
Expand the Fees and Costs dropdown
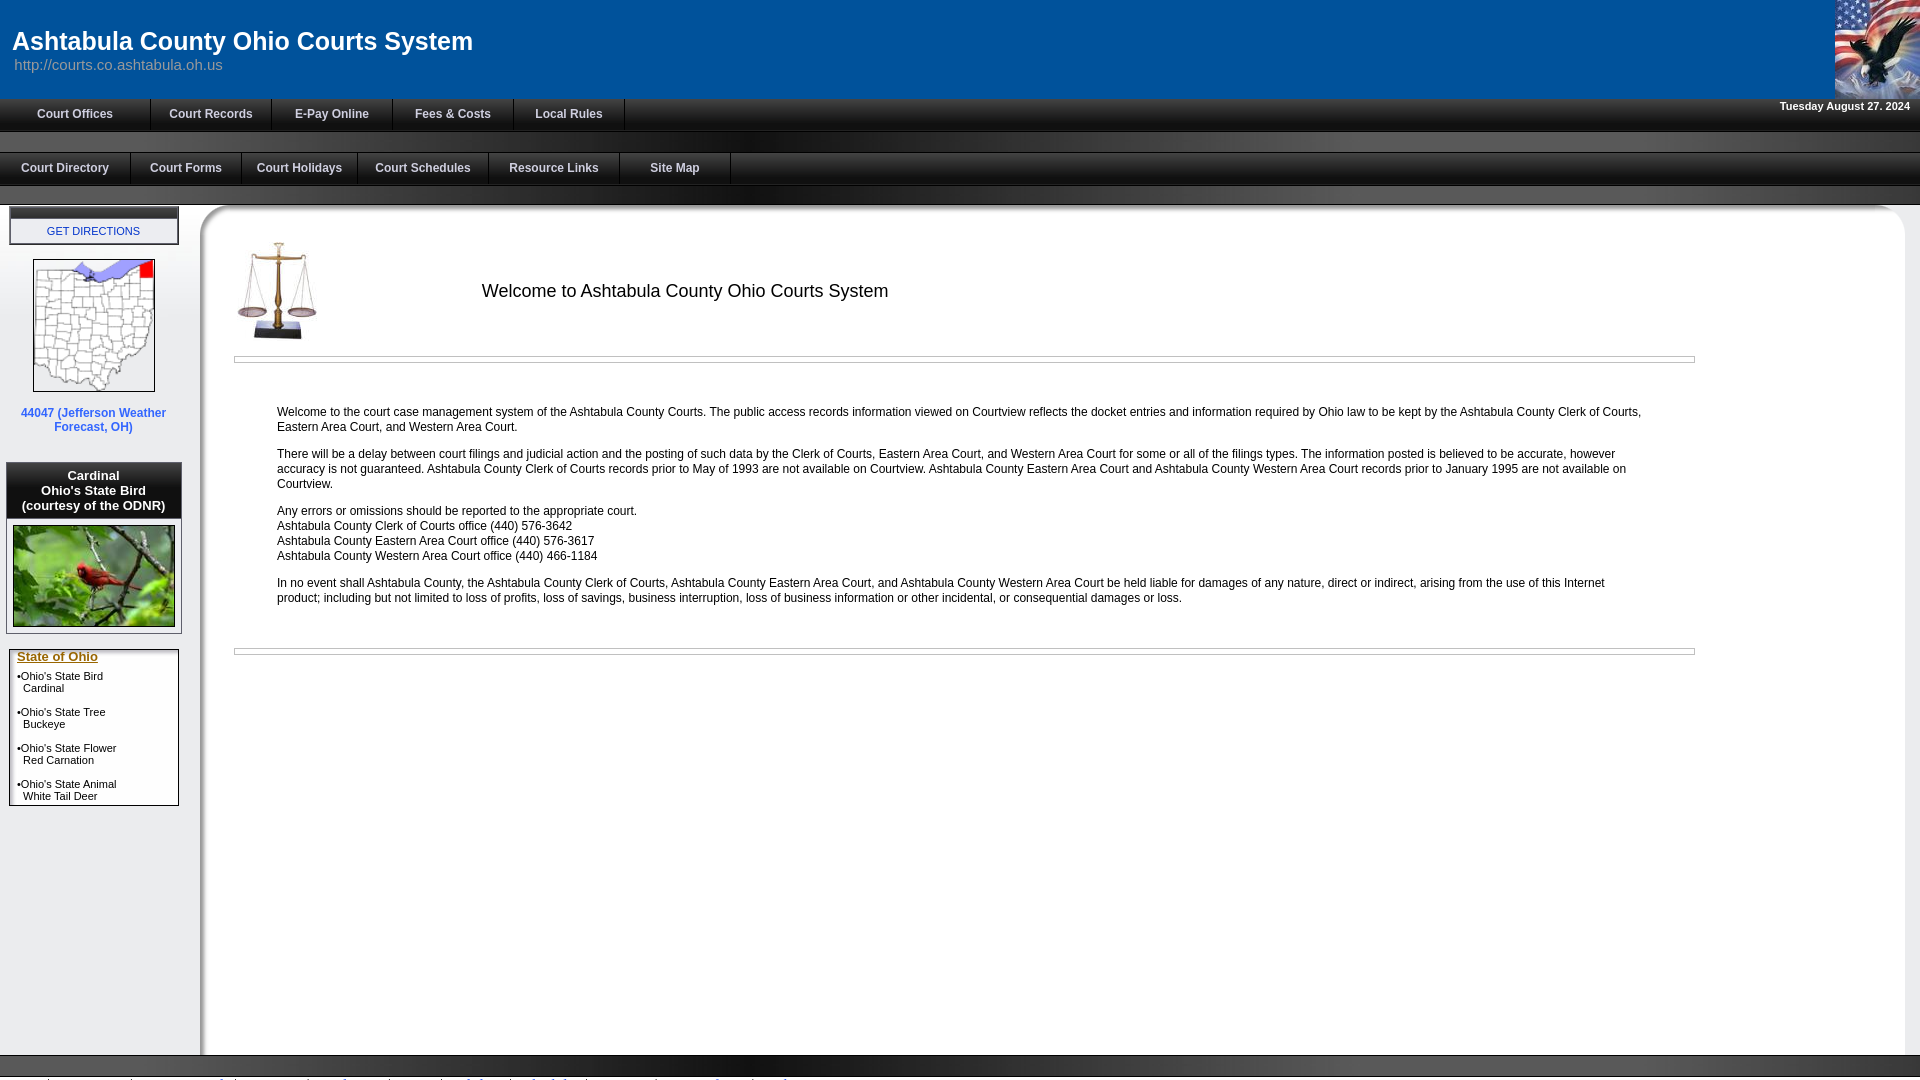point(452,113)
